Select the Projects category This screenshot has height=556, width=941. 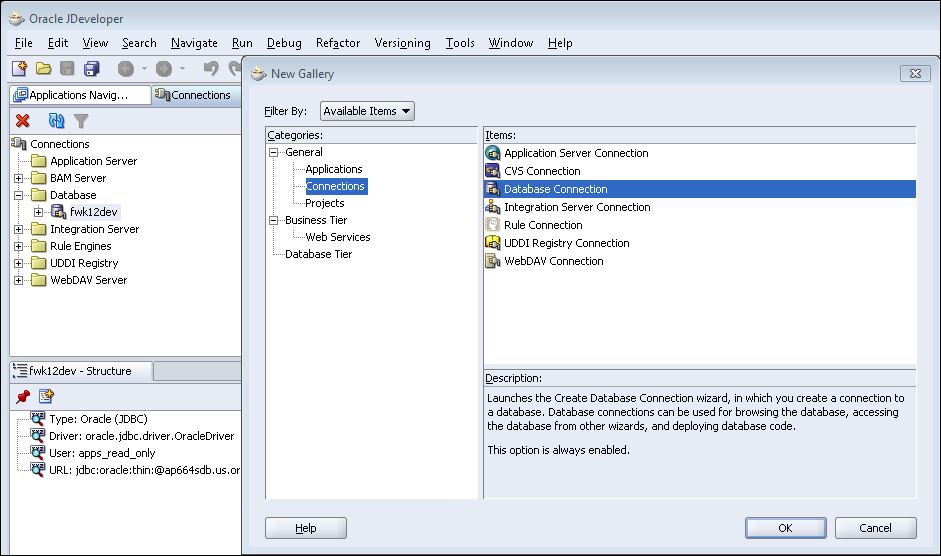pos(325,203)
